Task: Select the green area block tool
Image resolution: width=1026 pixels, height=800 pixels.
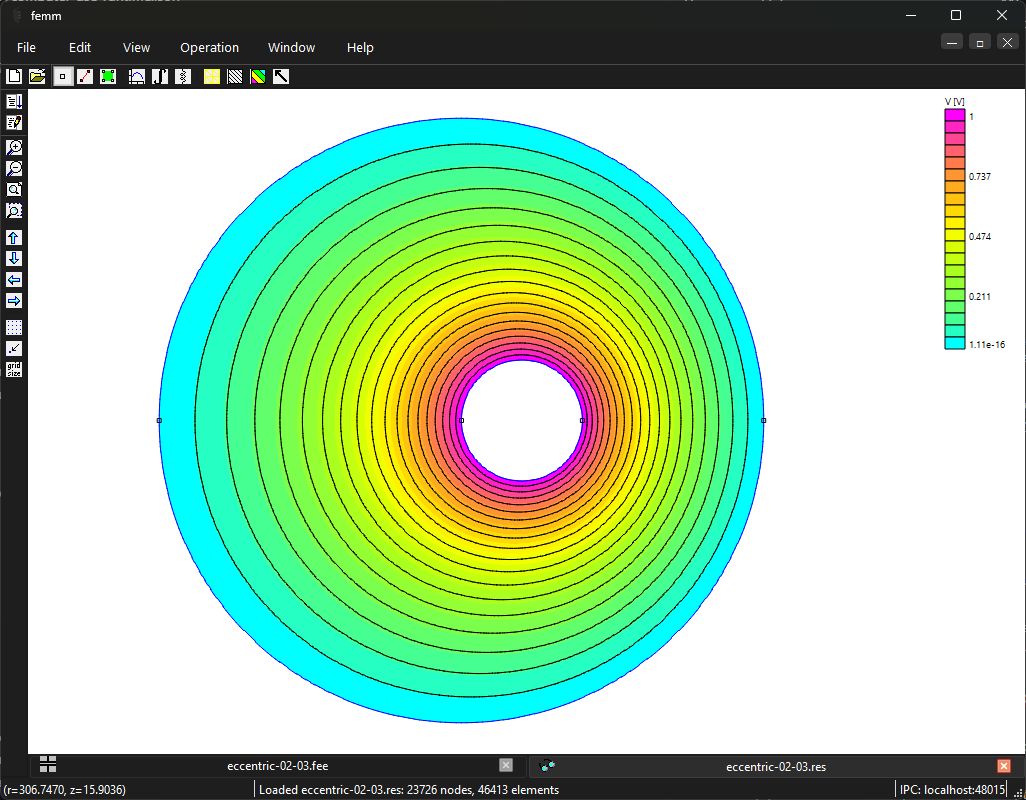Action: (108, 77)
